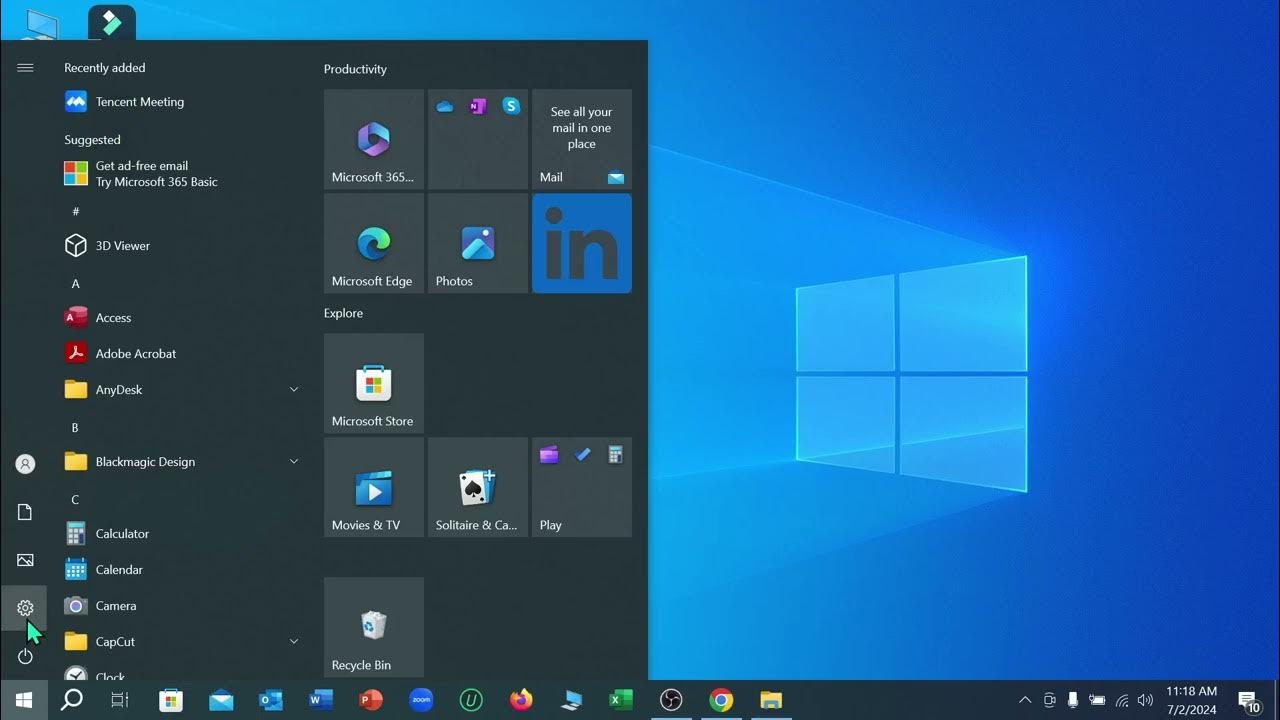This screenshot has height=720, width=1280.
Task: Expand the CapCut folder chevron
Action: [294, 642]
